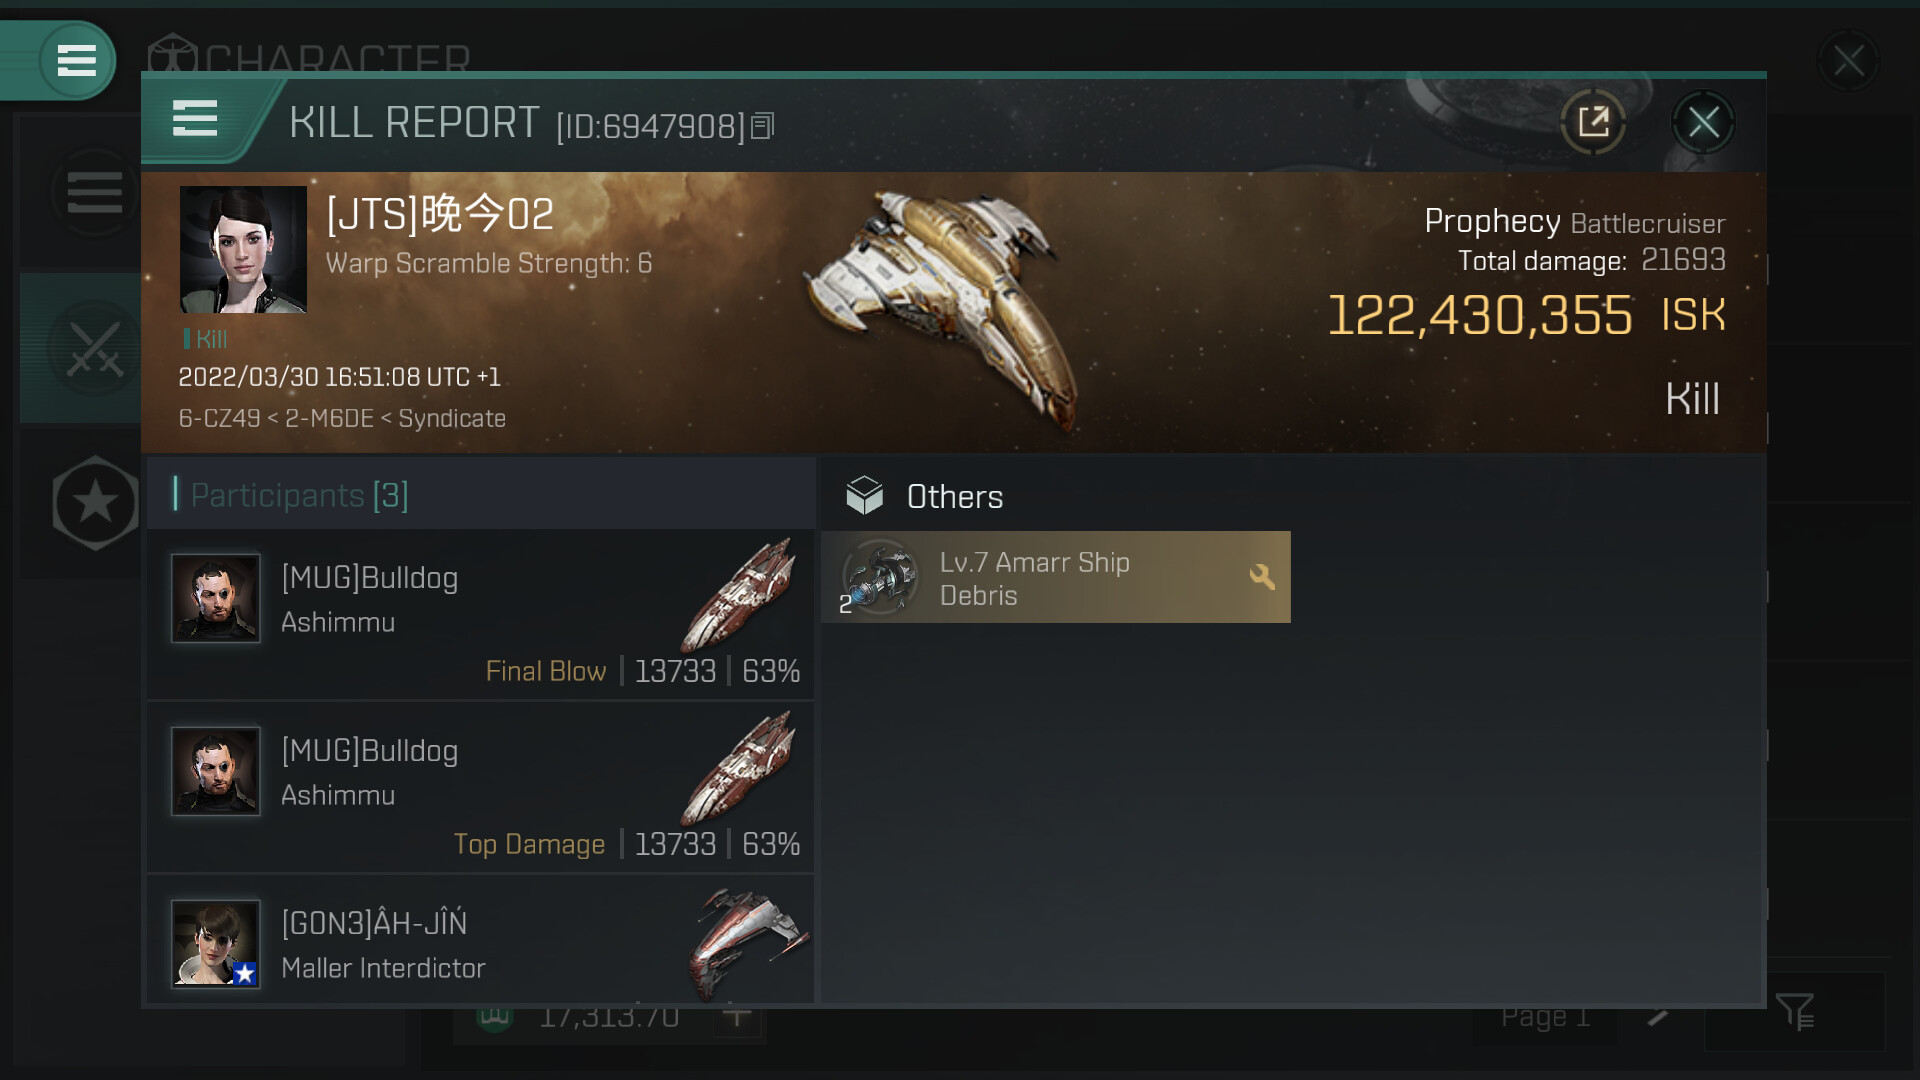Share the kill report via export icon

pos(1592,123)
